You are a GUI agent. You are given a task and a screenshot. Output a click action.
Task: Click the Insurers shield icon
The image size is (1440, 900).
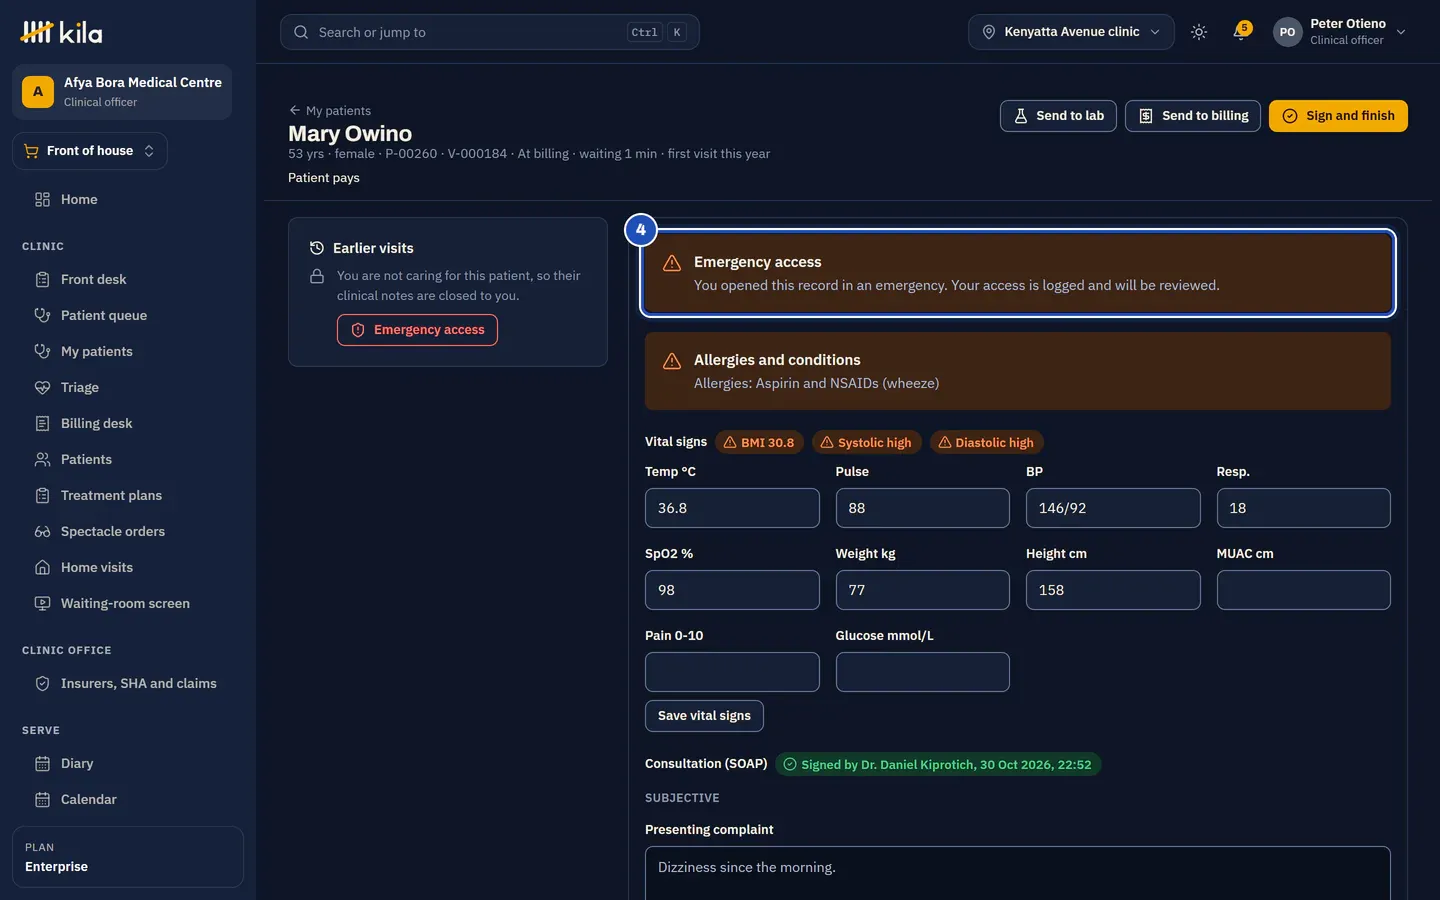[42, 683]
